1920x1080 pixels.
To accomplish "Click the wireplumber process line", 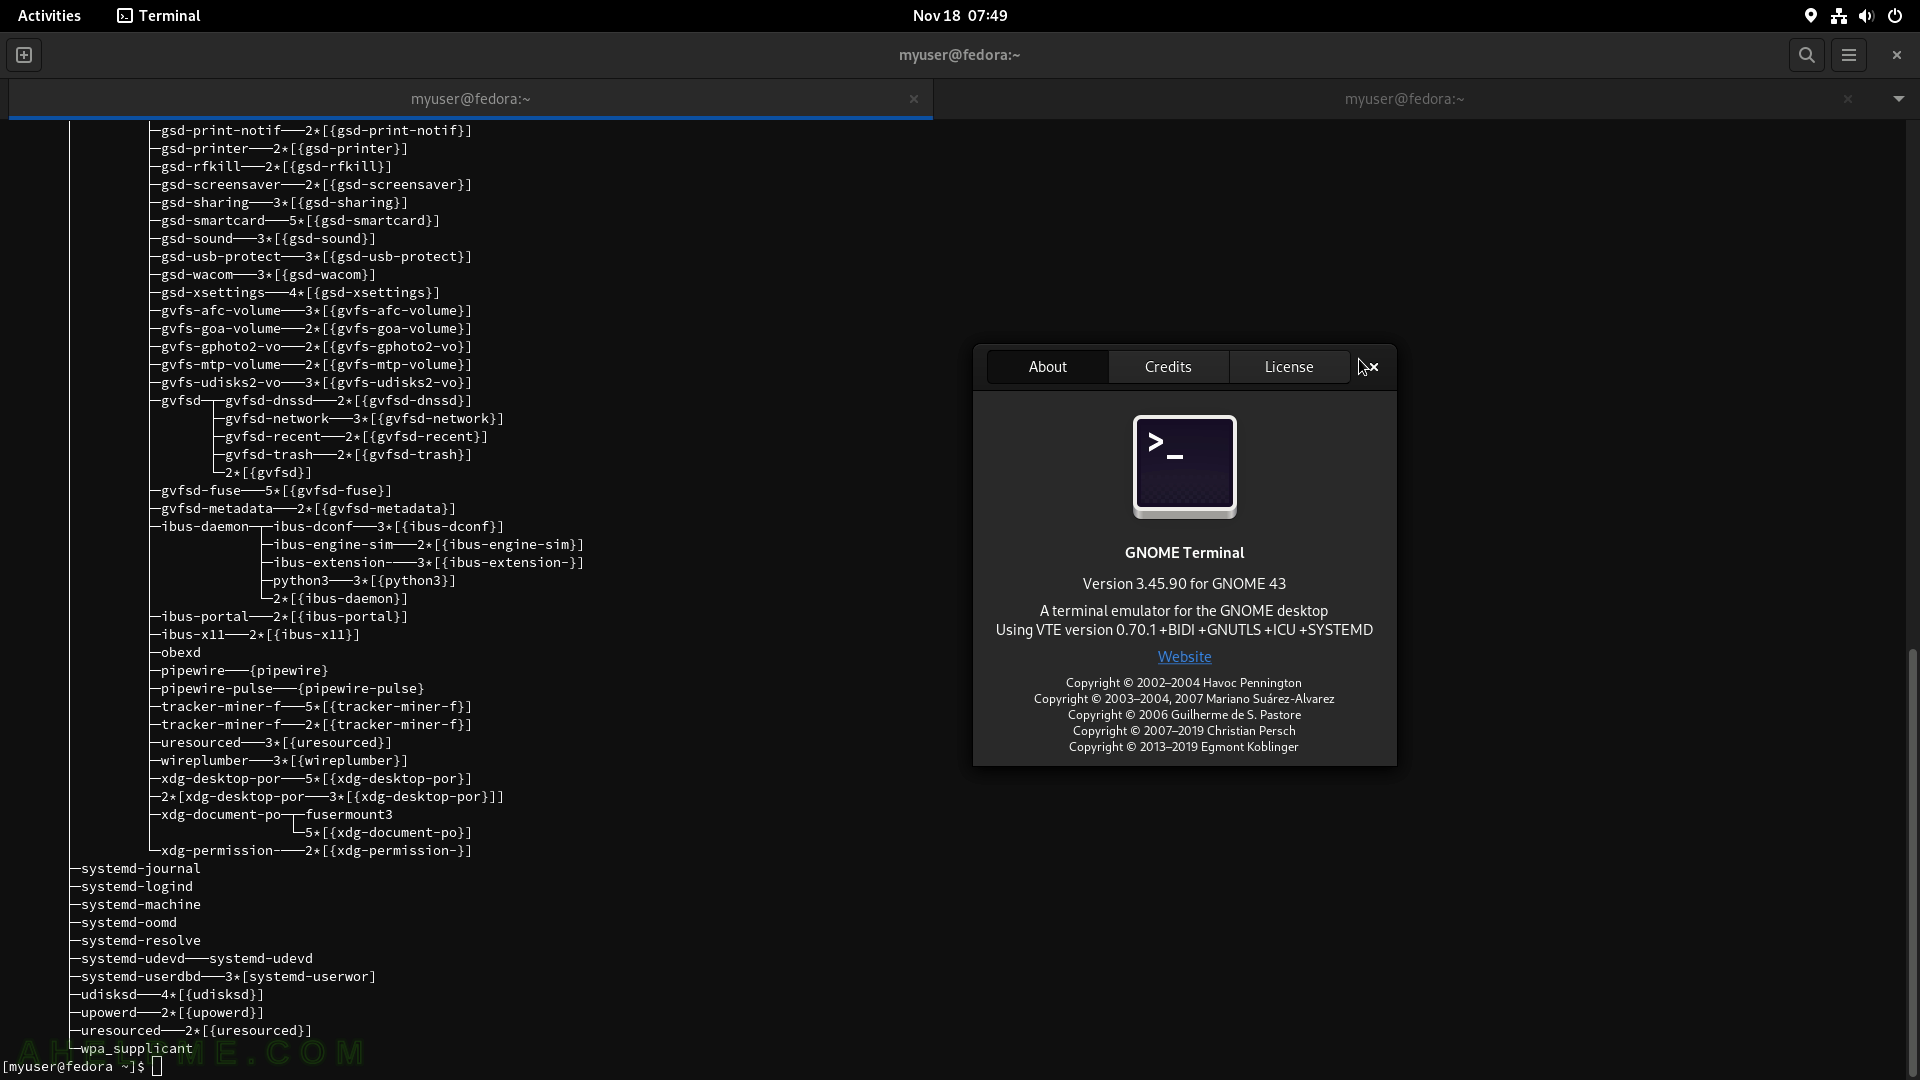I will pyautogui.click(x=284, y=761).
